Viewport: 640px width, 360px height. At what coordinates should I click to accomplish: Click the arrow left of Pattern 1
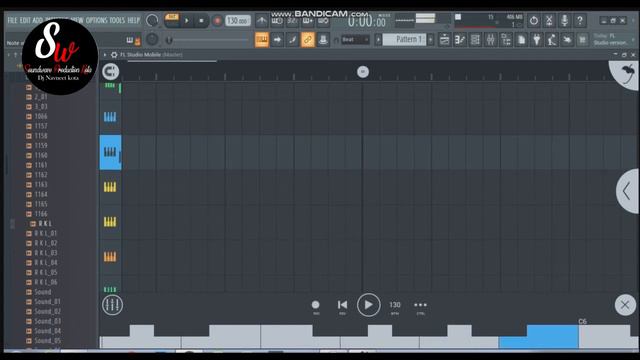tap(378, 40)
